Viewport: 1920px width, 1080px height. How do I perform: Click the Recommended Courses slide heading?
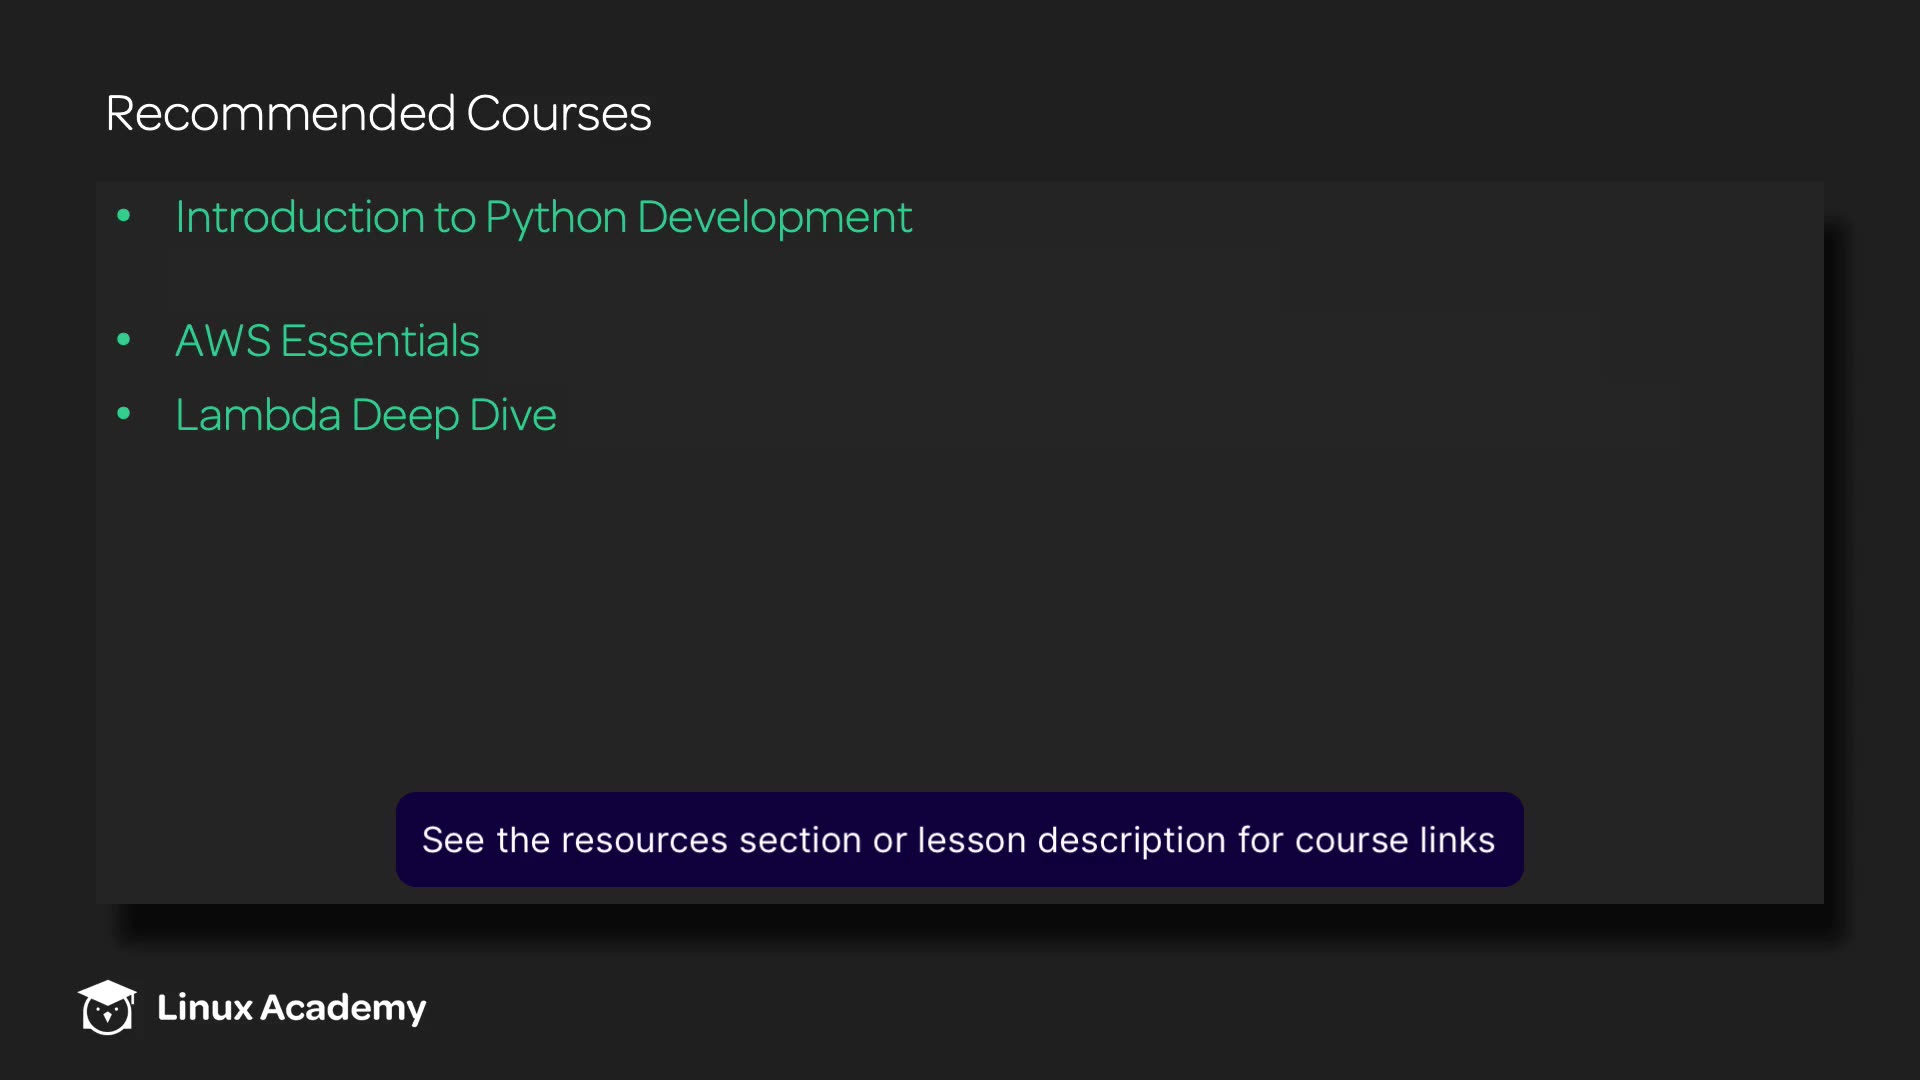[x=378, y=113]
